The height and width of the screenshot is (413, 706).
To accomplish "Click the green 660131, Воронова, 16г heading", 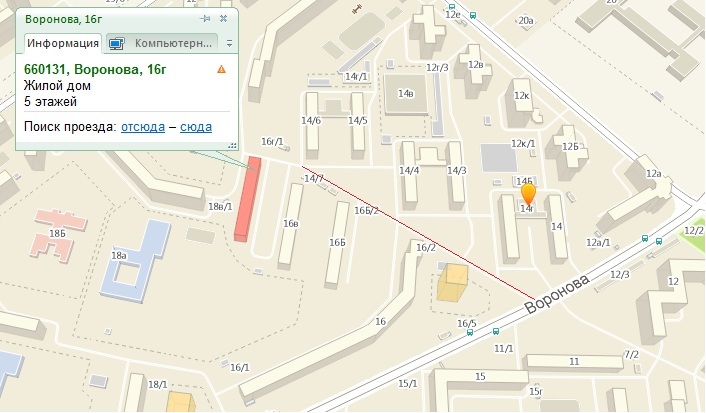I will click(95, 69).
